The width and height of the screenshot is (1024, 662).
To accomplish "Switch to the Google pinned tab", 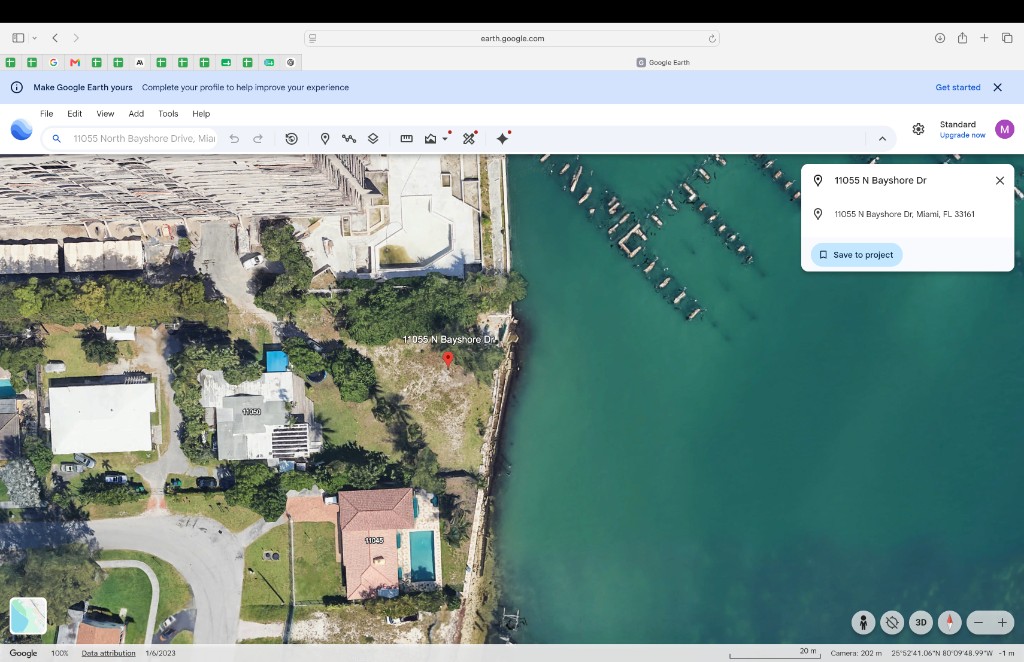I will 54,63.
